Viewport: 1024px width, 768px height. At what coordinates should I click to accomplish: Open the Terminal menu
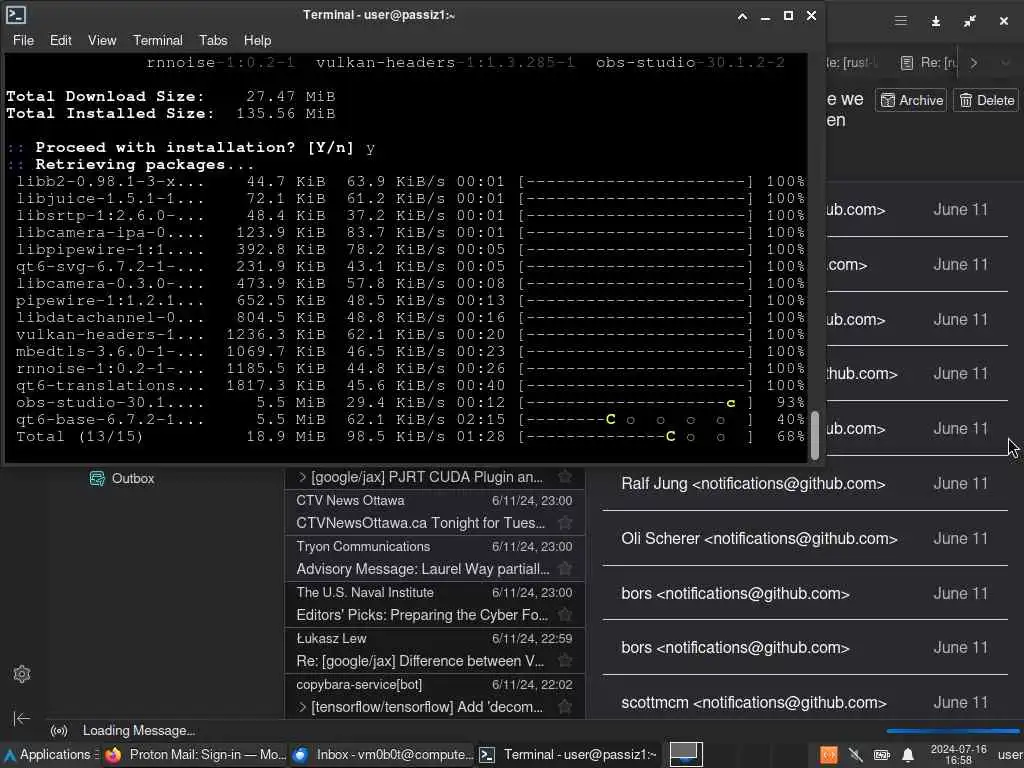click(x=157, y=40)
